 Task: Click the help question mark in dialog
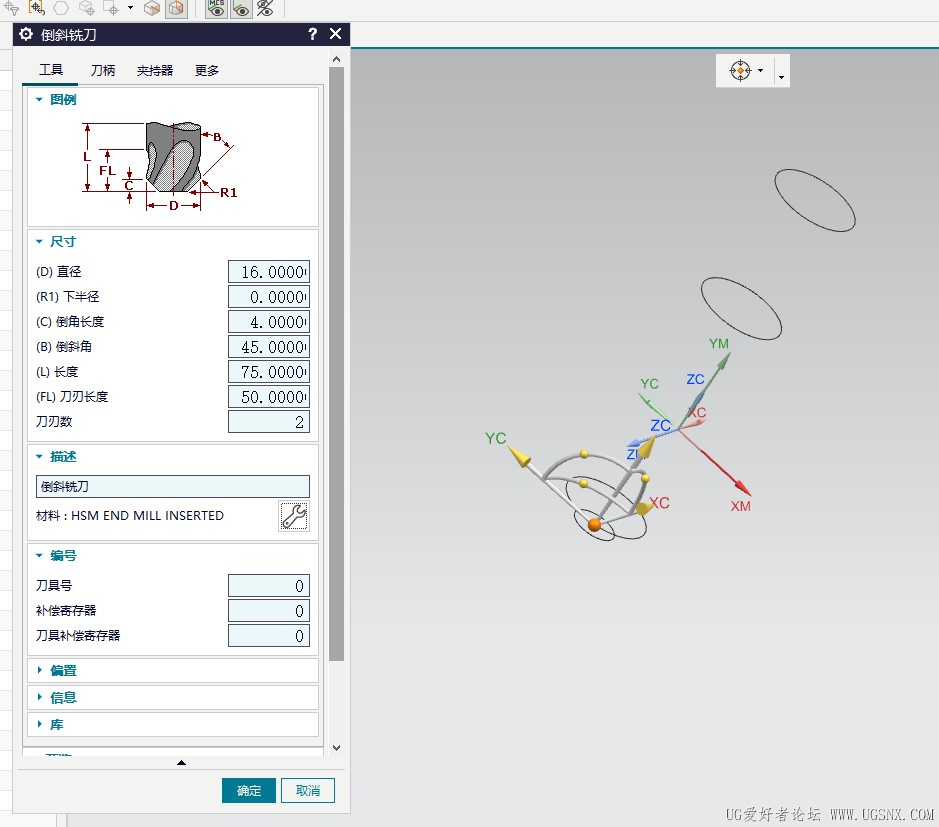(x=313, y=34)
